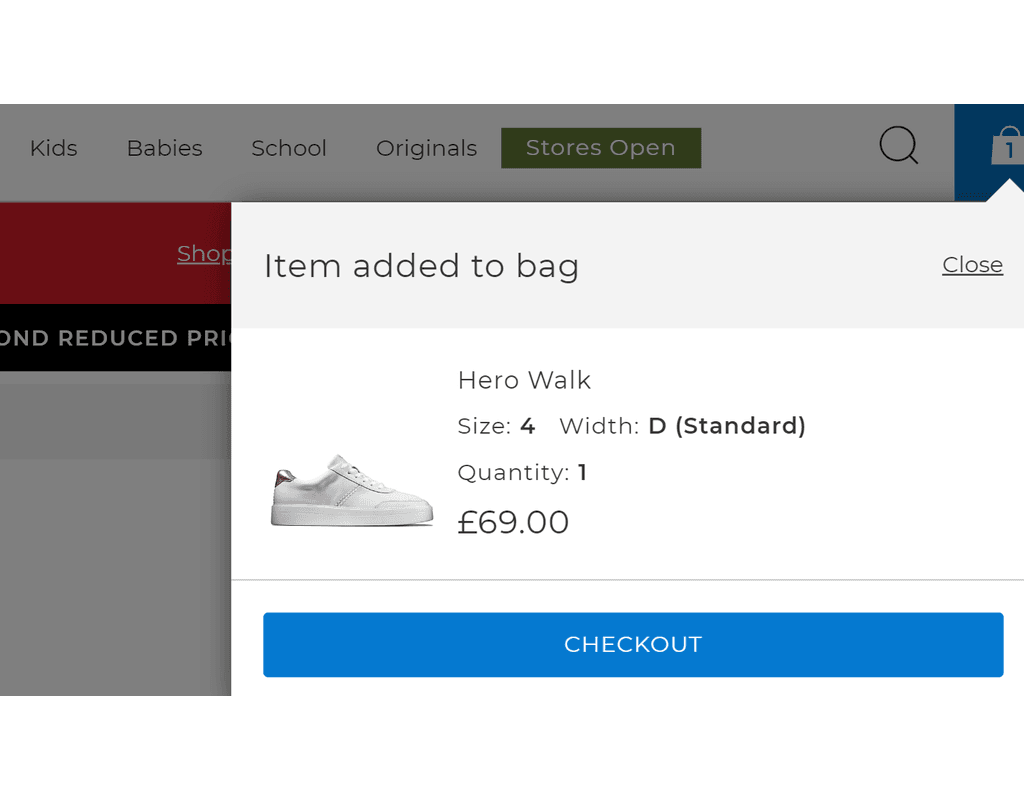The height and width of the screenshot is (800, 1024).
Task: Go to the School category
Action: [289, 148]
